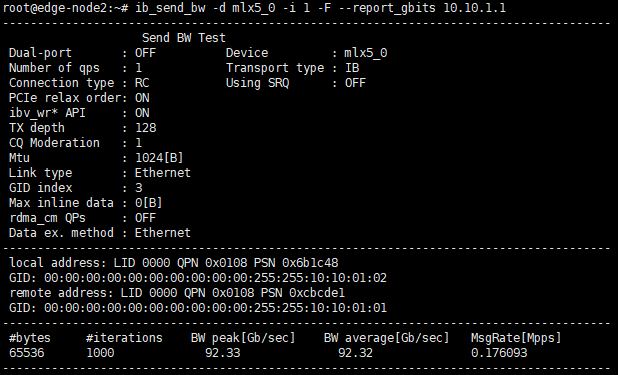Select the mlx5_0 device value
The width and height of the screenshot is (618, 375).
click(x=366, y=53)
